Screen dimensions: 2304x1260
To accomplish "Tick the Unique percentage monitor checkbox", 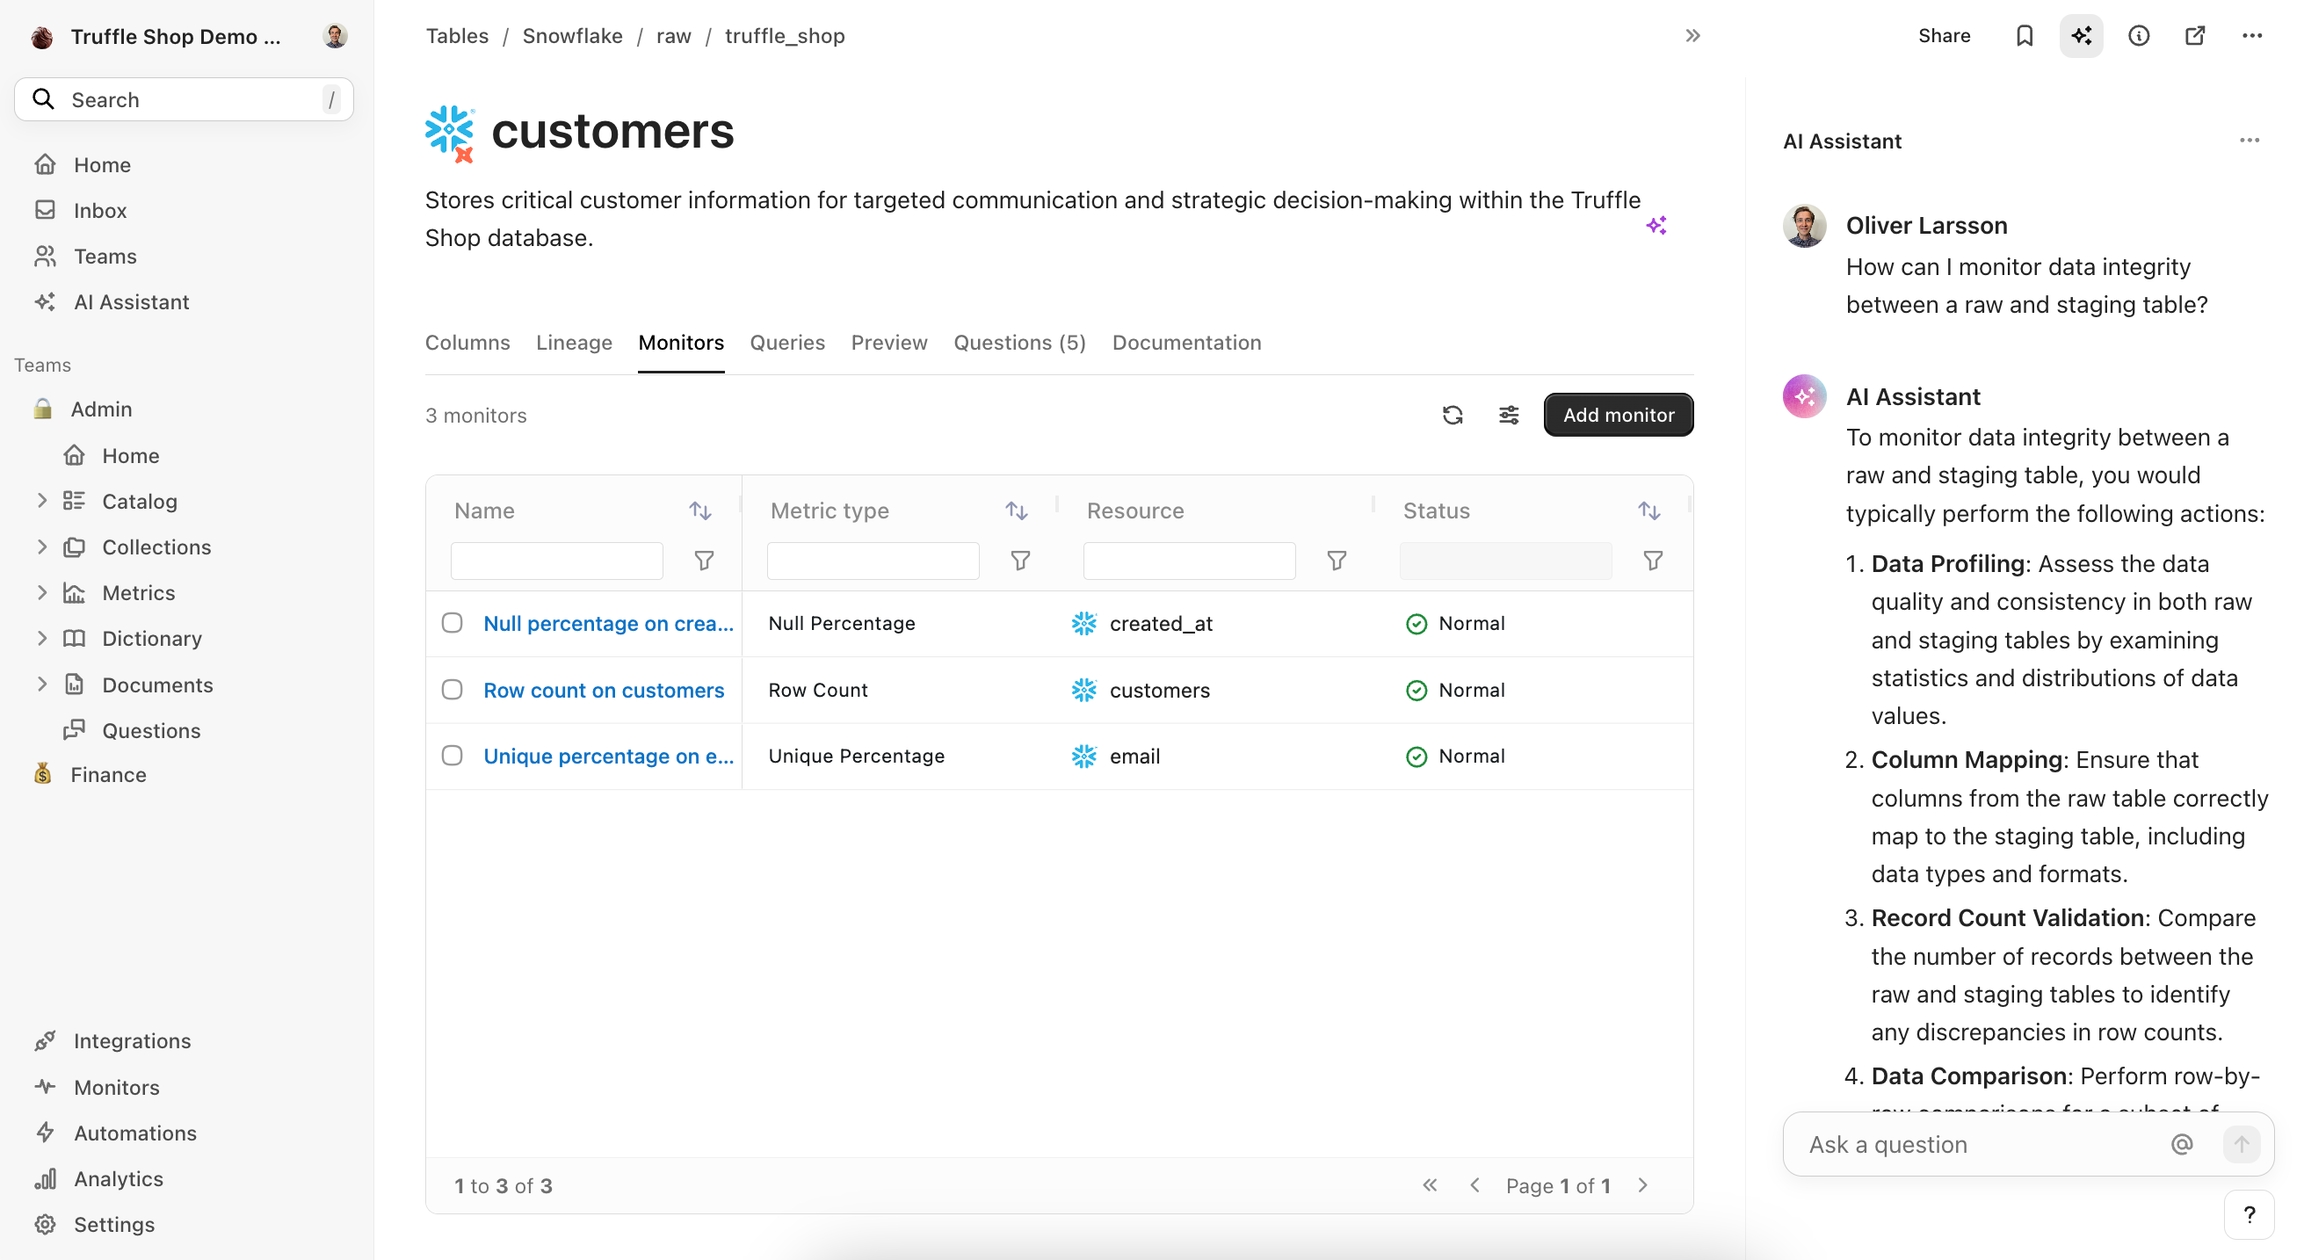I will point(452,756).
